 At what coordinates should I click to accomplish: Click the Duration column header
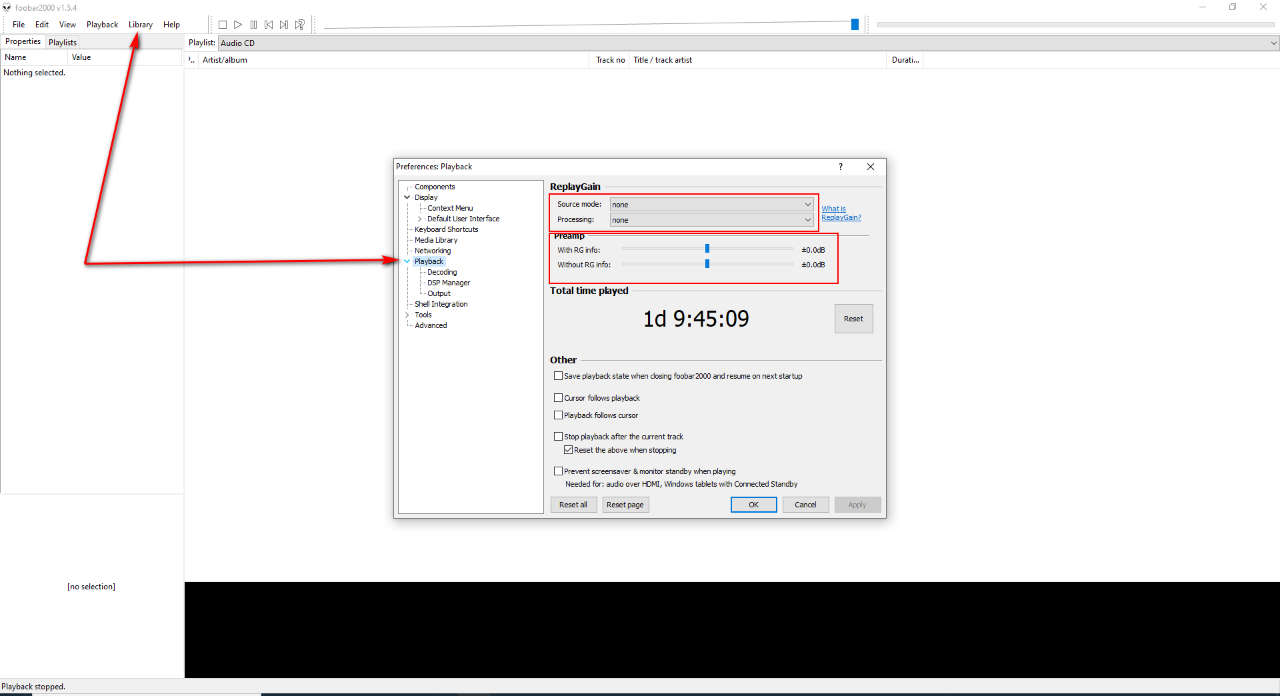click(905, 60)
